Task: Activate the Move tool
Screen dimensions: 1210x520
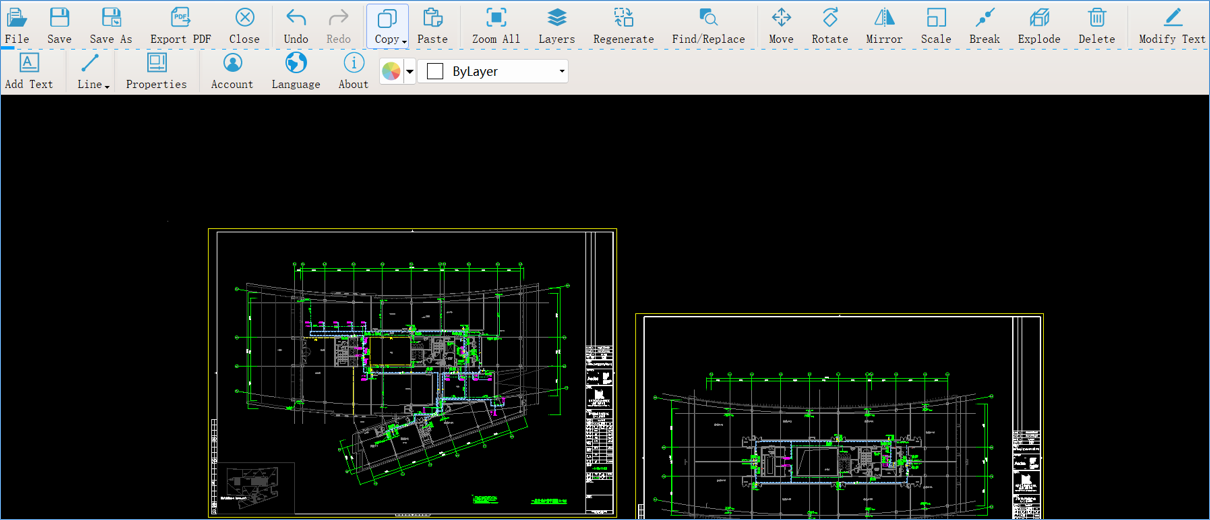Action: pyautogui.click(x=782, y=26)
